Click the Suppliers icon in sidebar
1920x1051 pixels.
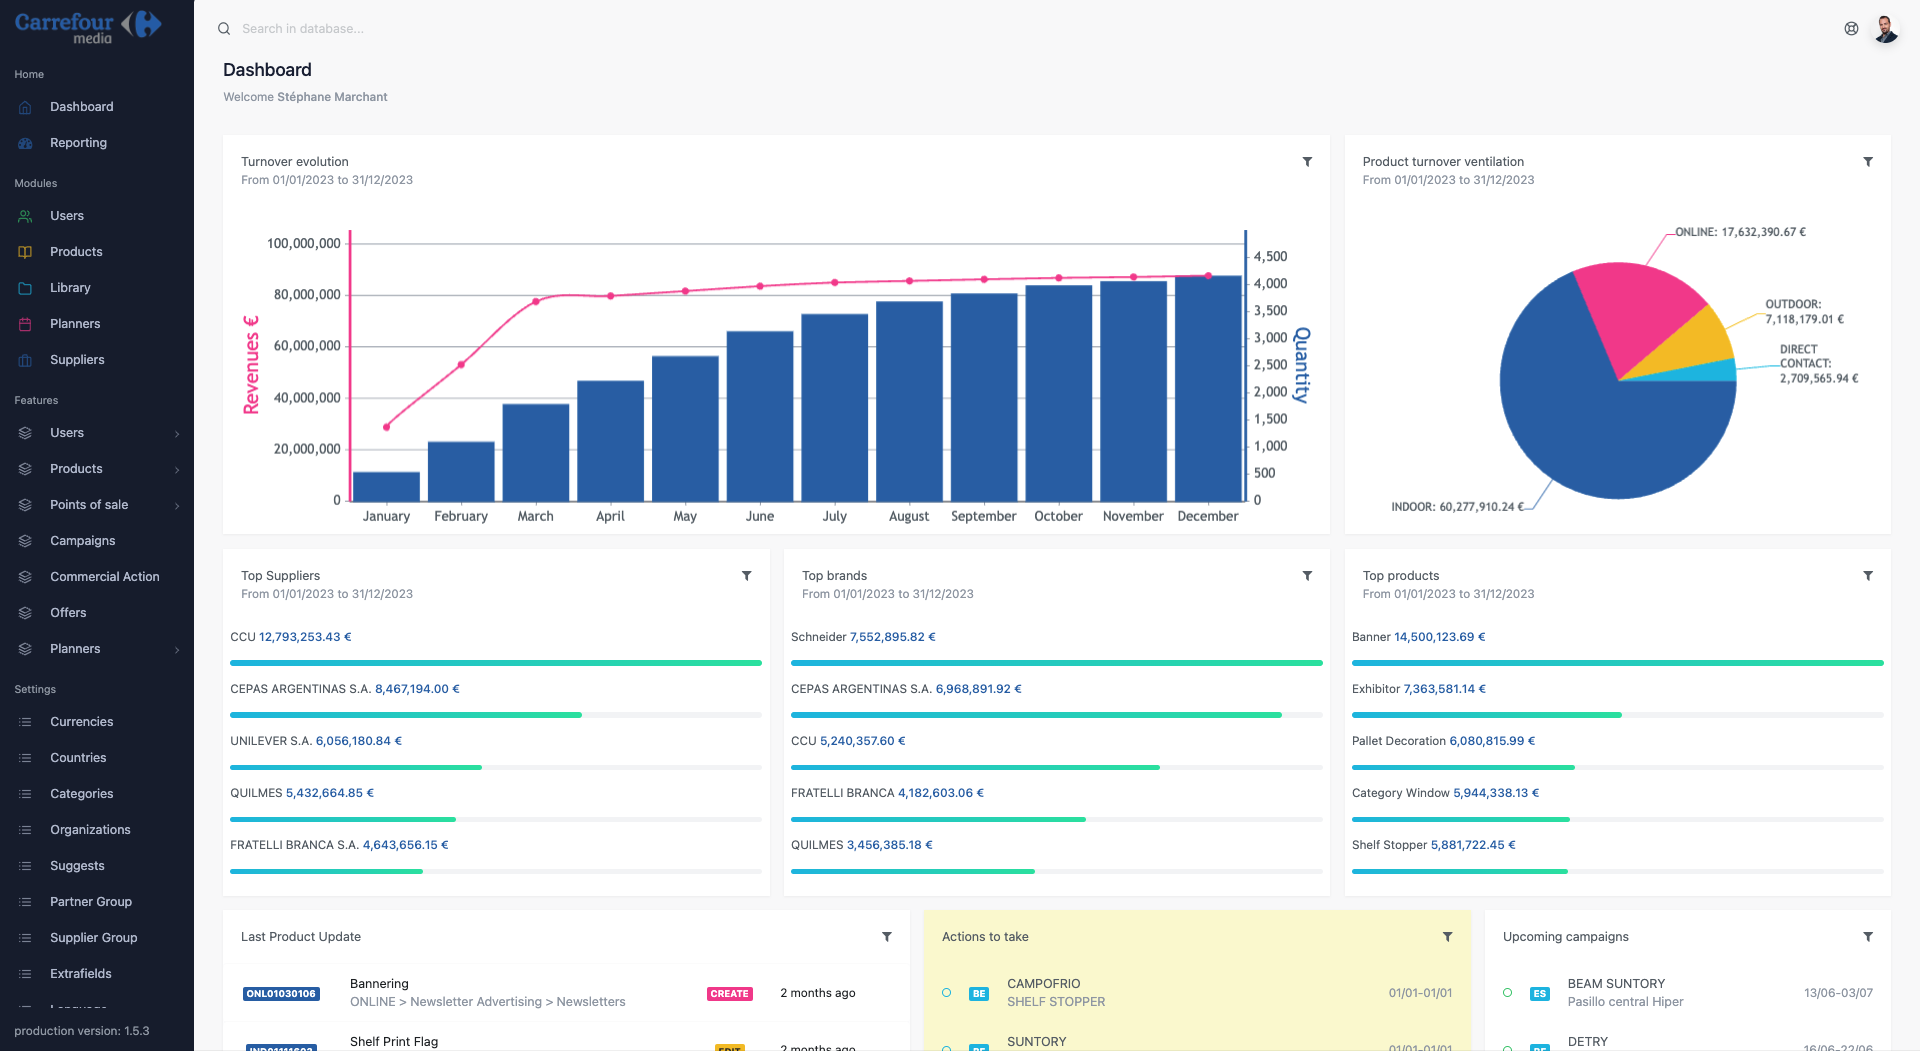(26, 360)
